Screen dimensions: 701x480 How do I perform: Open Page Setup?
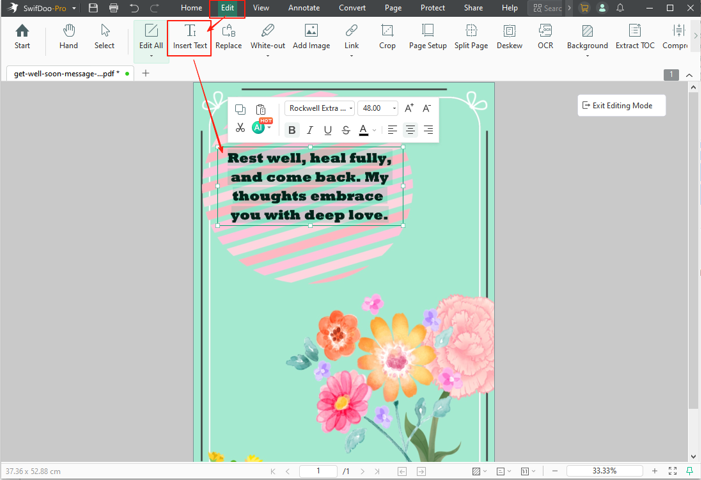pos(428,37)
